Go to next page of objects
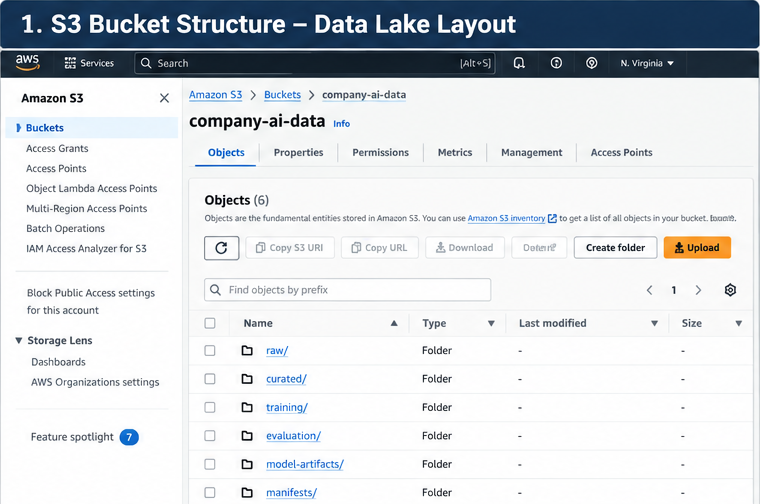 click(x=698, y=290)
